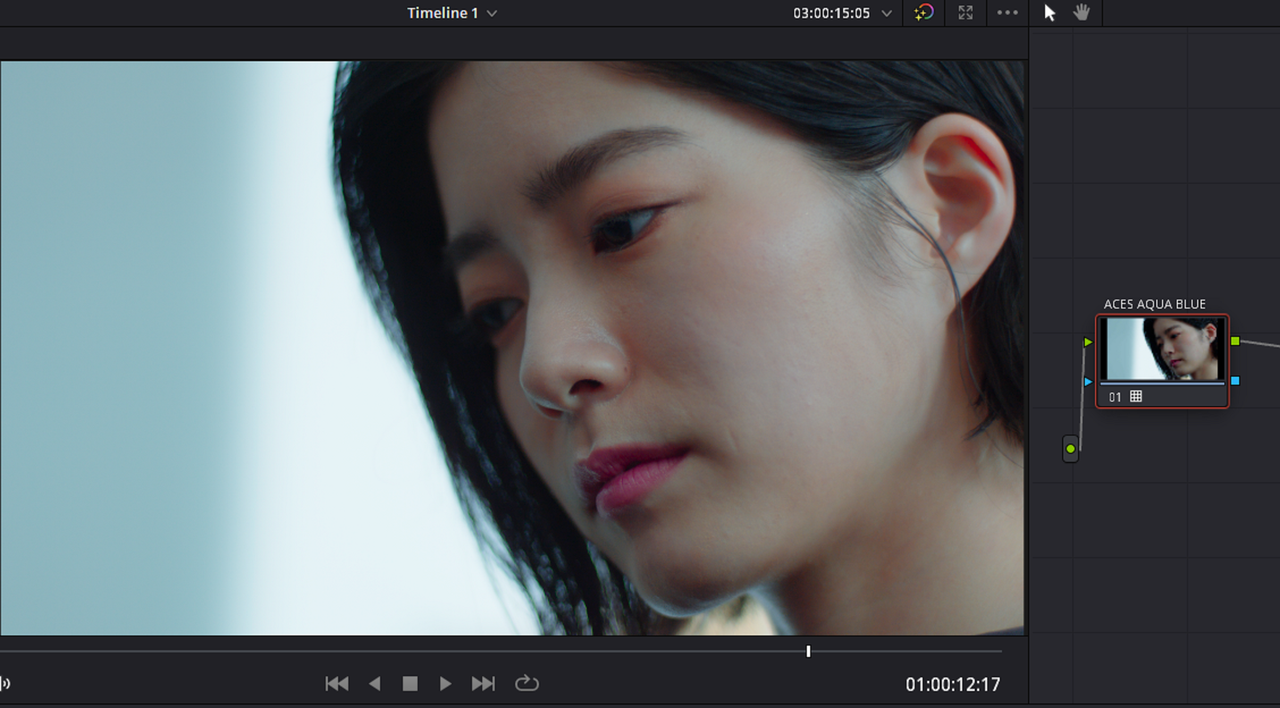1280x708 pixels.
Task: Play the clip forward
Action: click(x=446, y=683)
